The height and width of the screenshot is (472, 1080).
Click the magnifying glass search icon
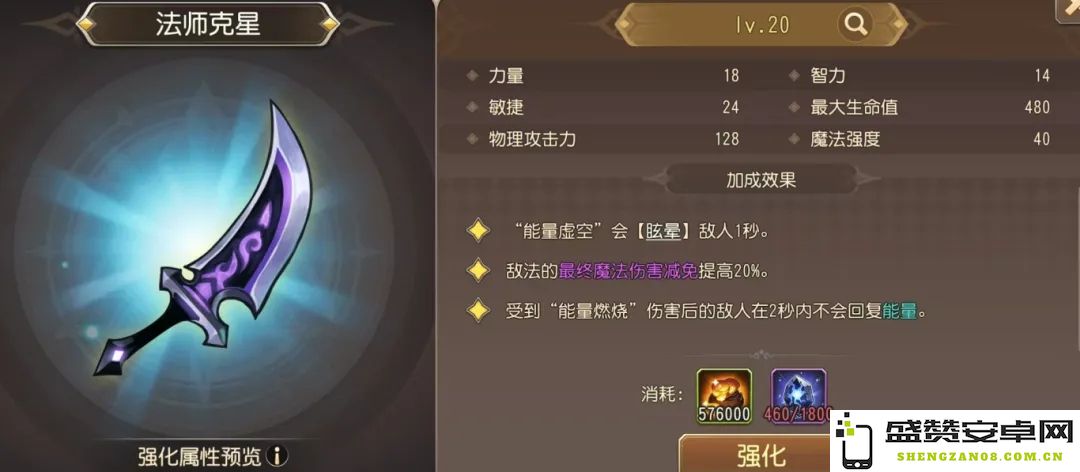(x=855, y=25)
